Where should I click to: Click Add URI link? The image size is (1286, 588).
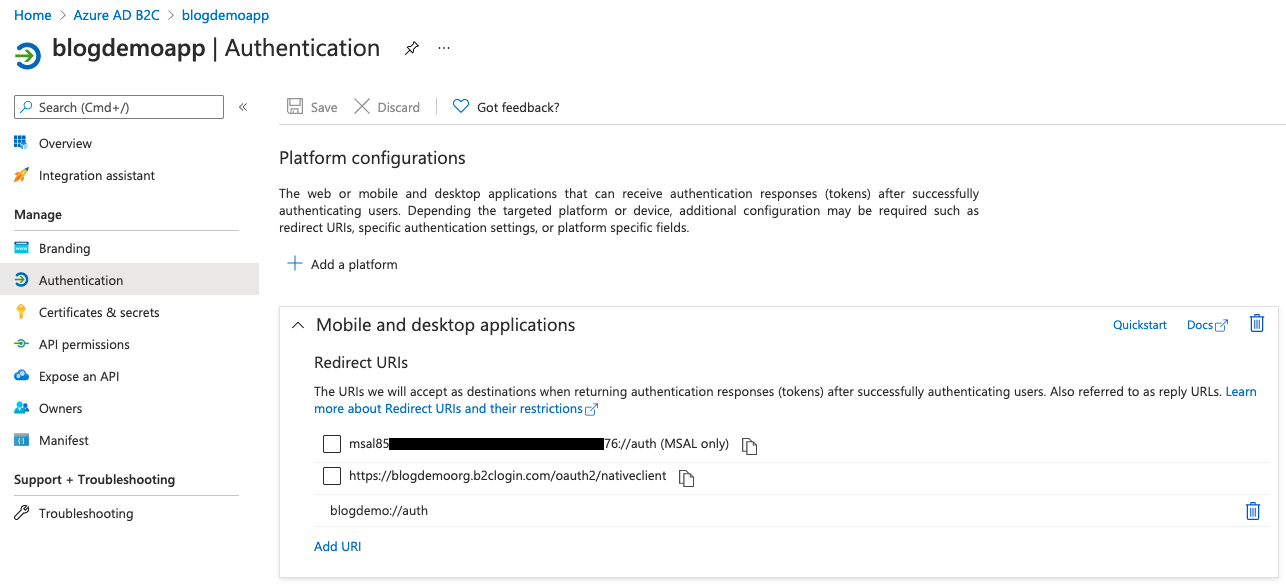click(337, 546)
